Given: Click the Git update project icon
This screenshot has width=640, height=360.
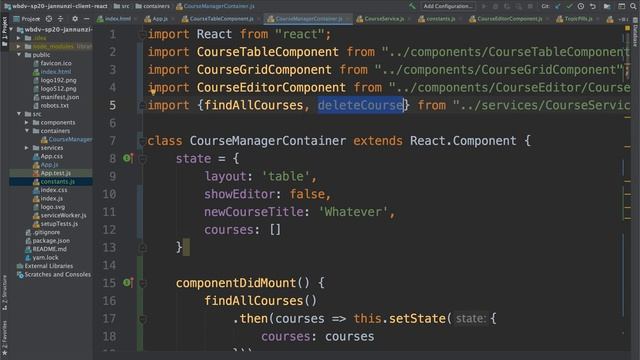Looking at the screenshot, I should coord(558,6).
